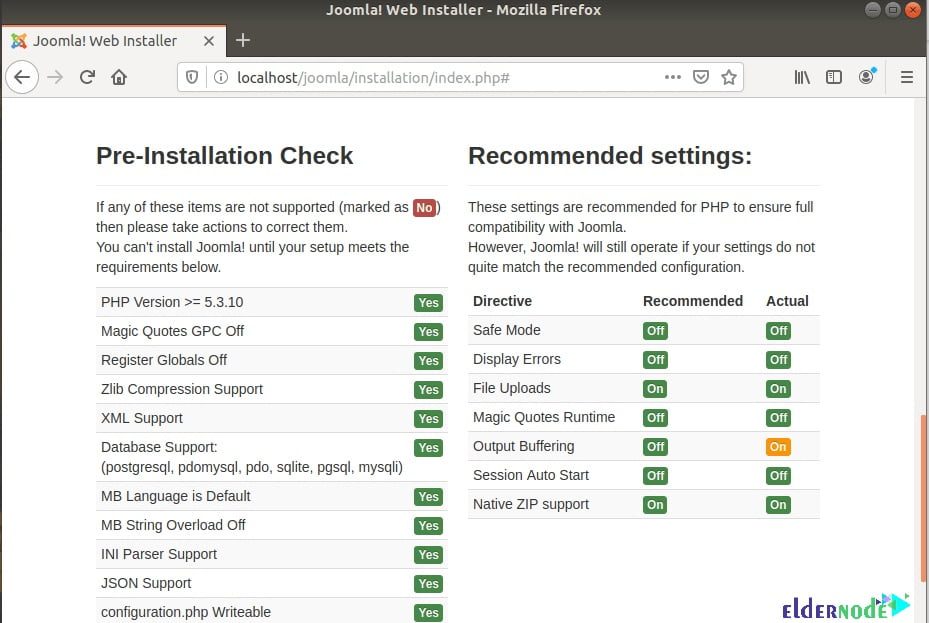Viewport: 929px width, 623px height.
Task: Open page actions three-dot menu
Action: (673, 77)
